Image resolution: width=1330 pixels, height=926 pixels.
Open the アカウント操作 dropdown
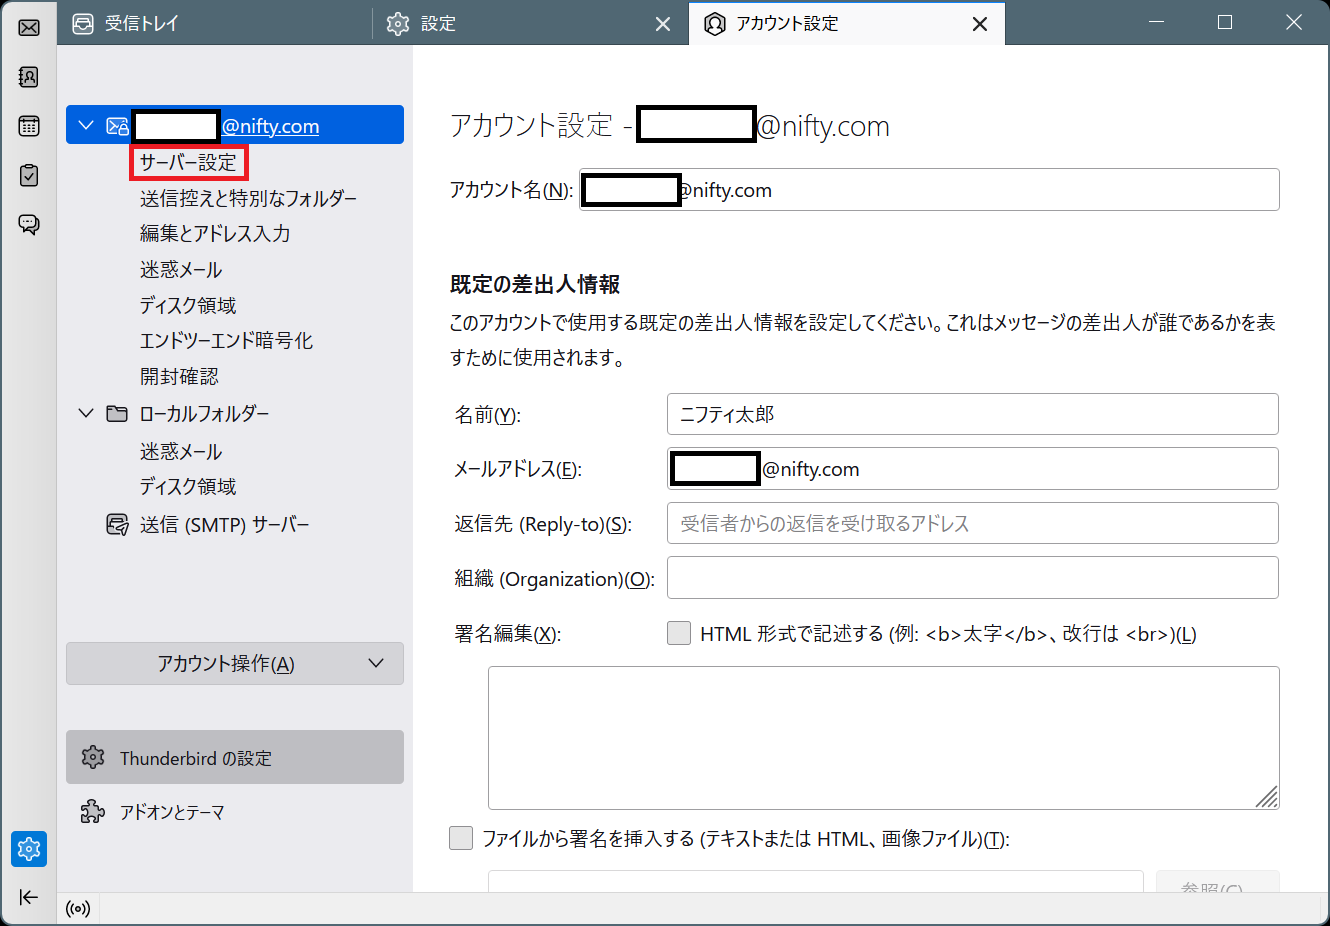[235, 664]
